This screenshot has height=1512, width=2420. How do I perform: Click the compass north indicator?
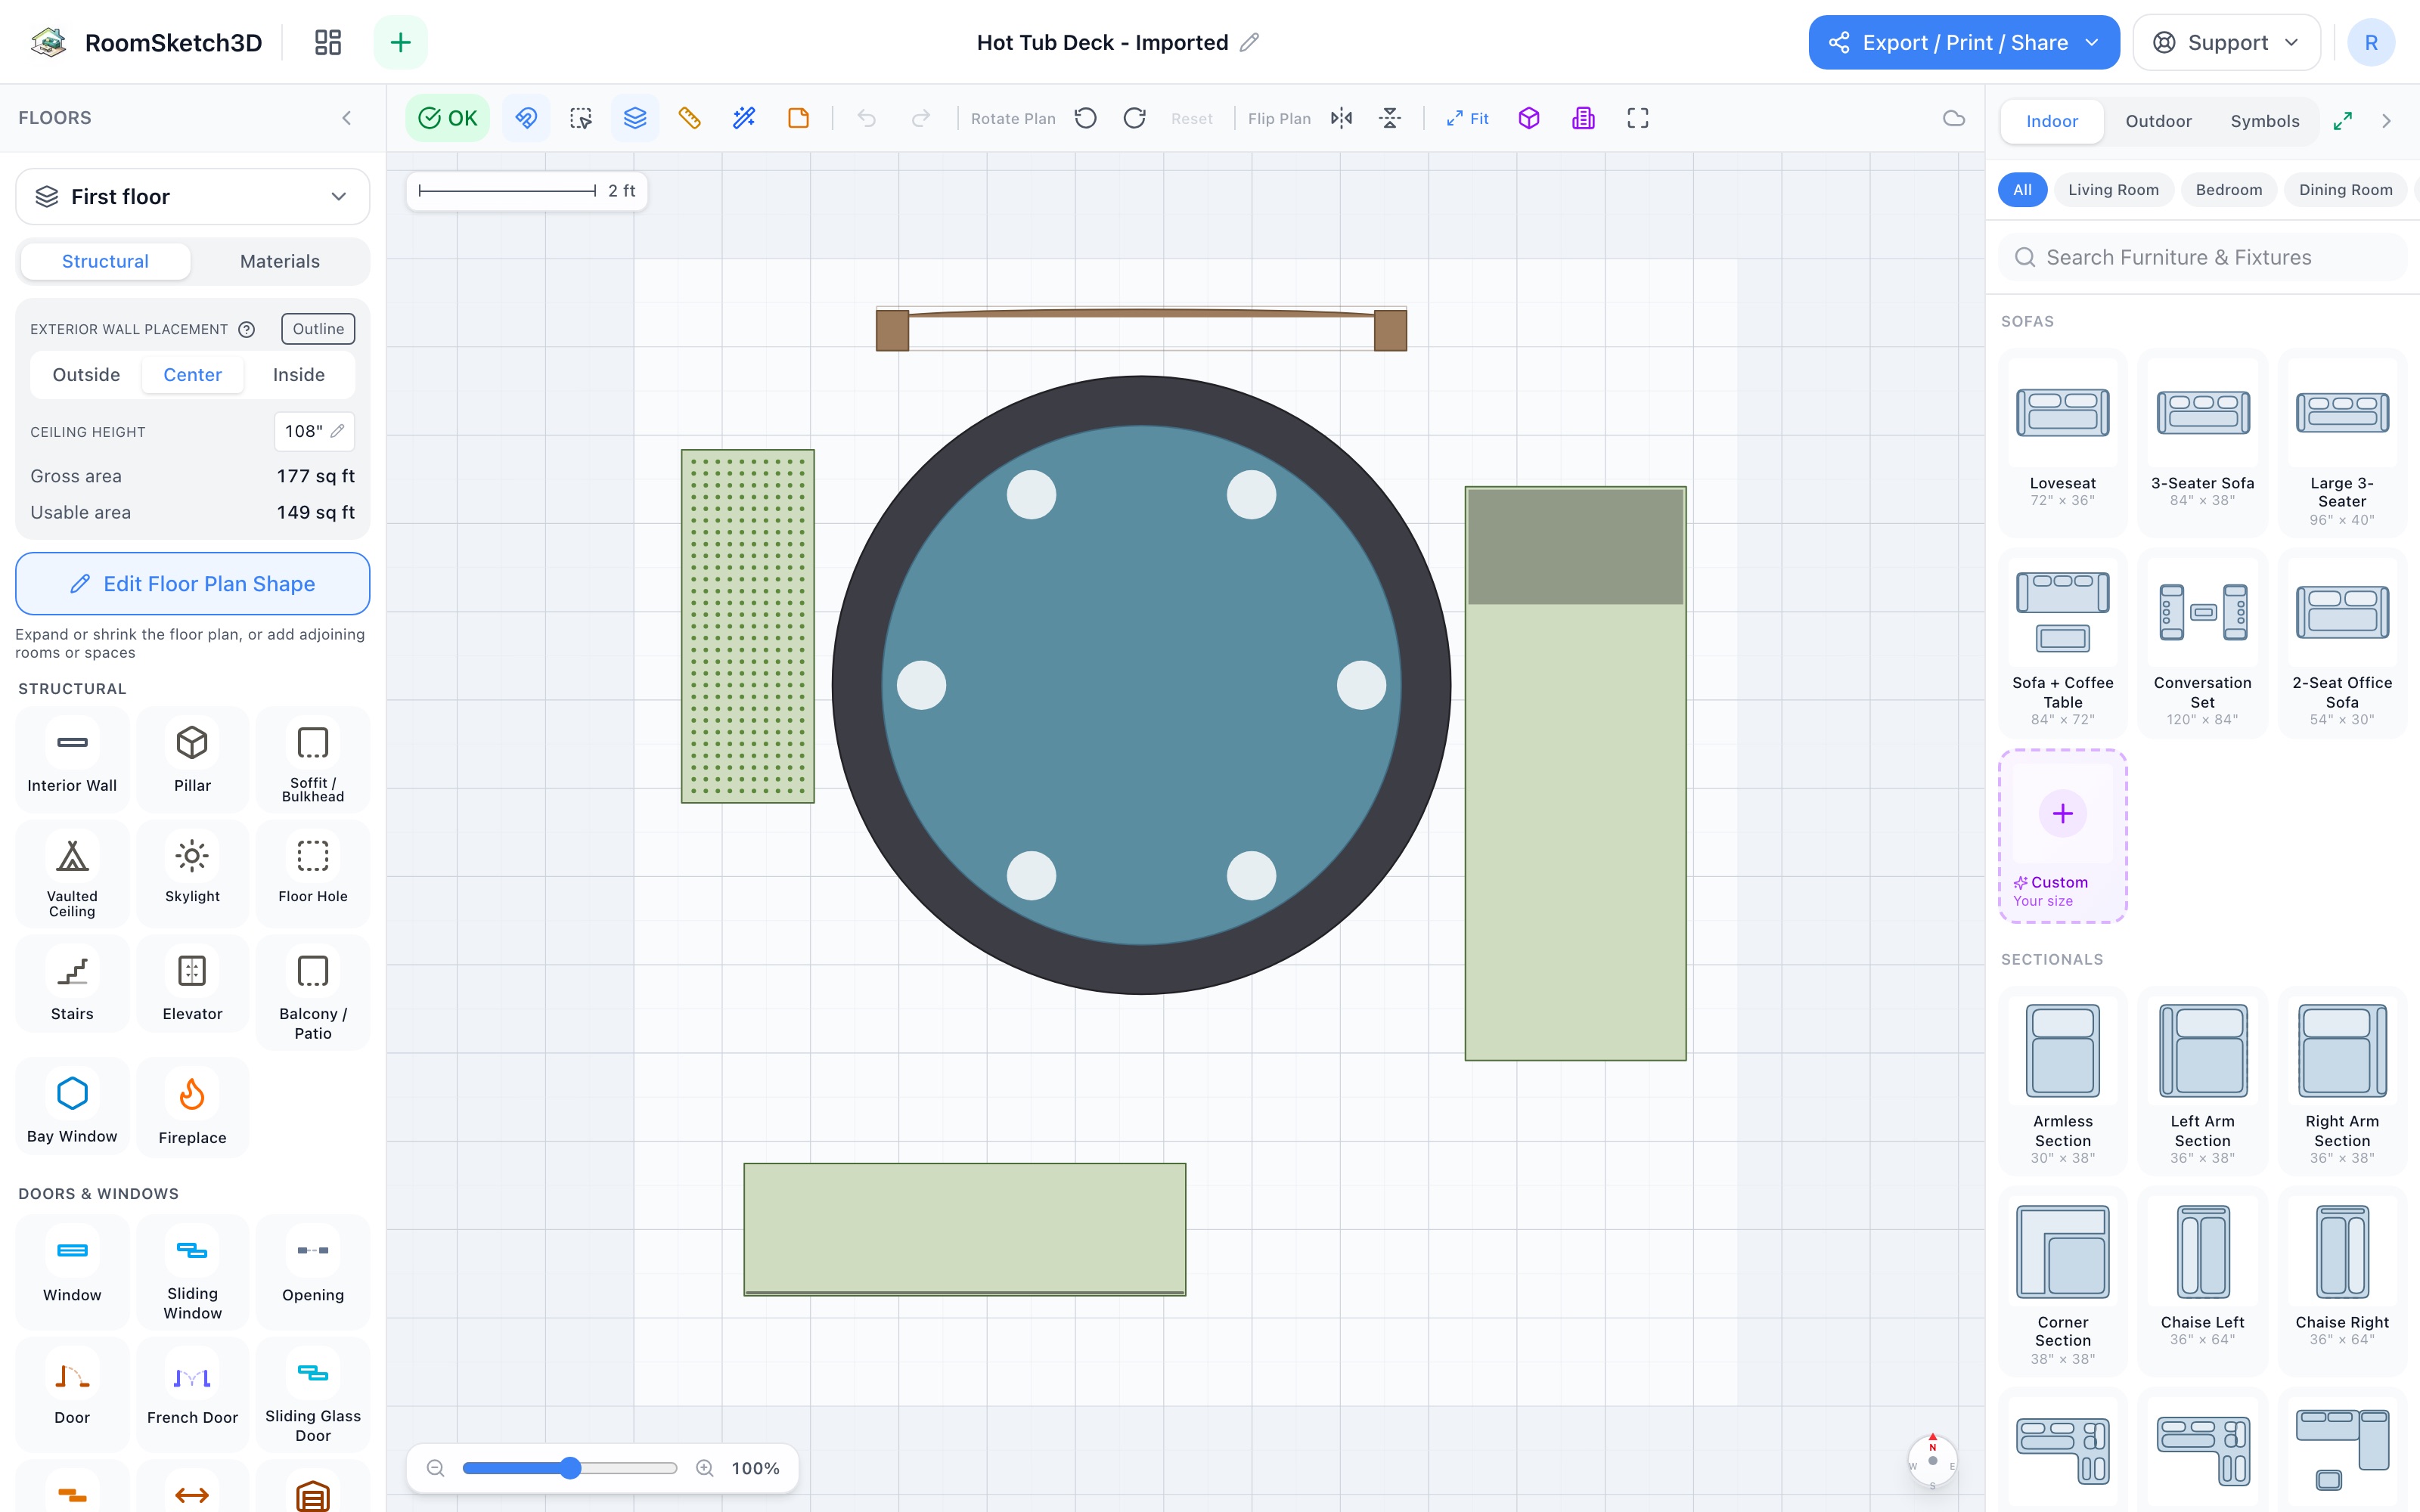point(1932,1461)
